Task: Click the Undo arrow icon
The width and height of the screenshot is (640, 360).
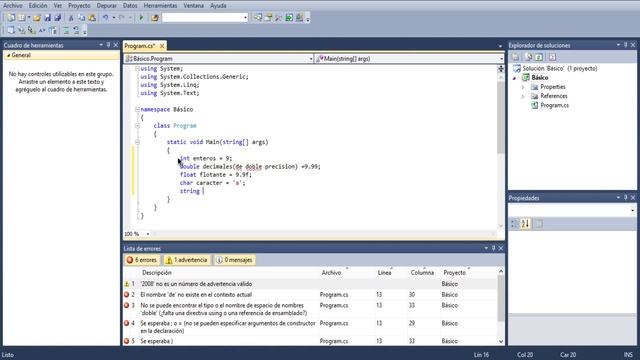Action: 106,18
